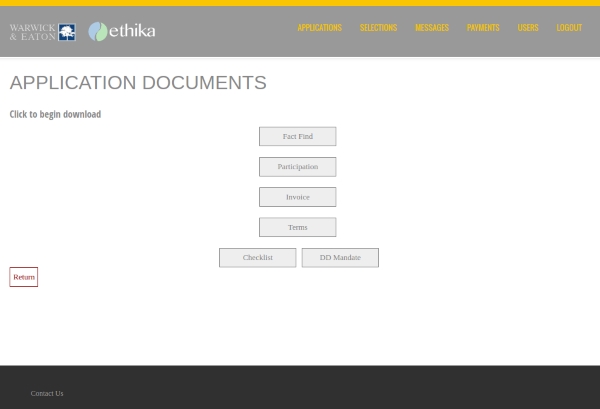Go to Messages in the navigation bar

[x=432, y=28]
